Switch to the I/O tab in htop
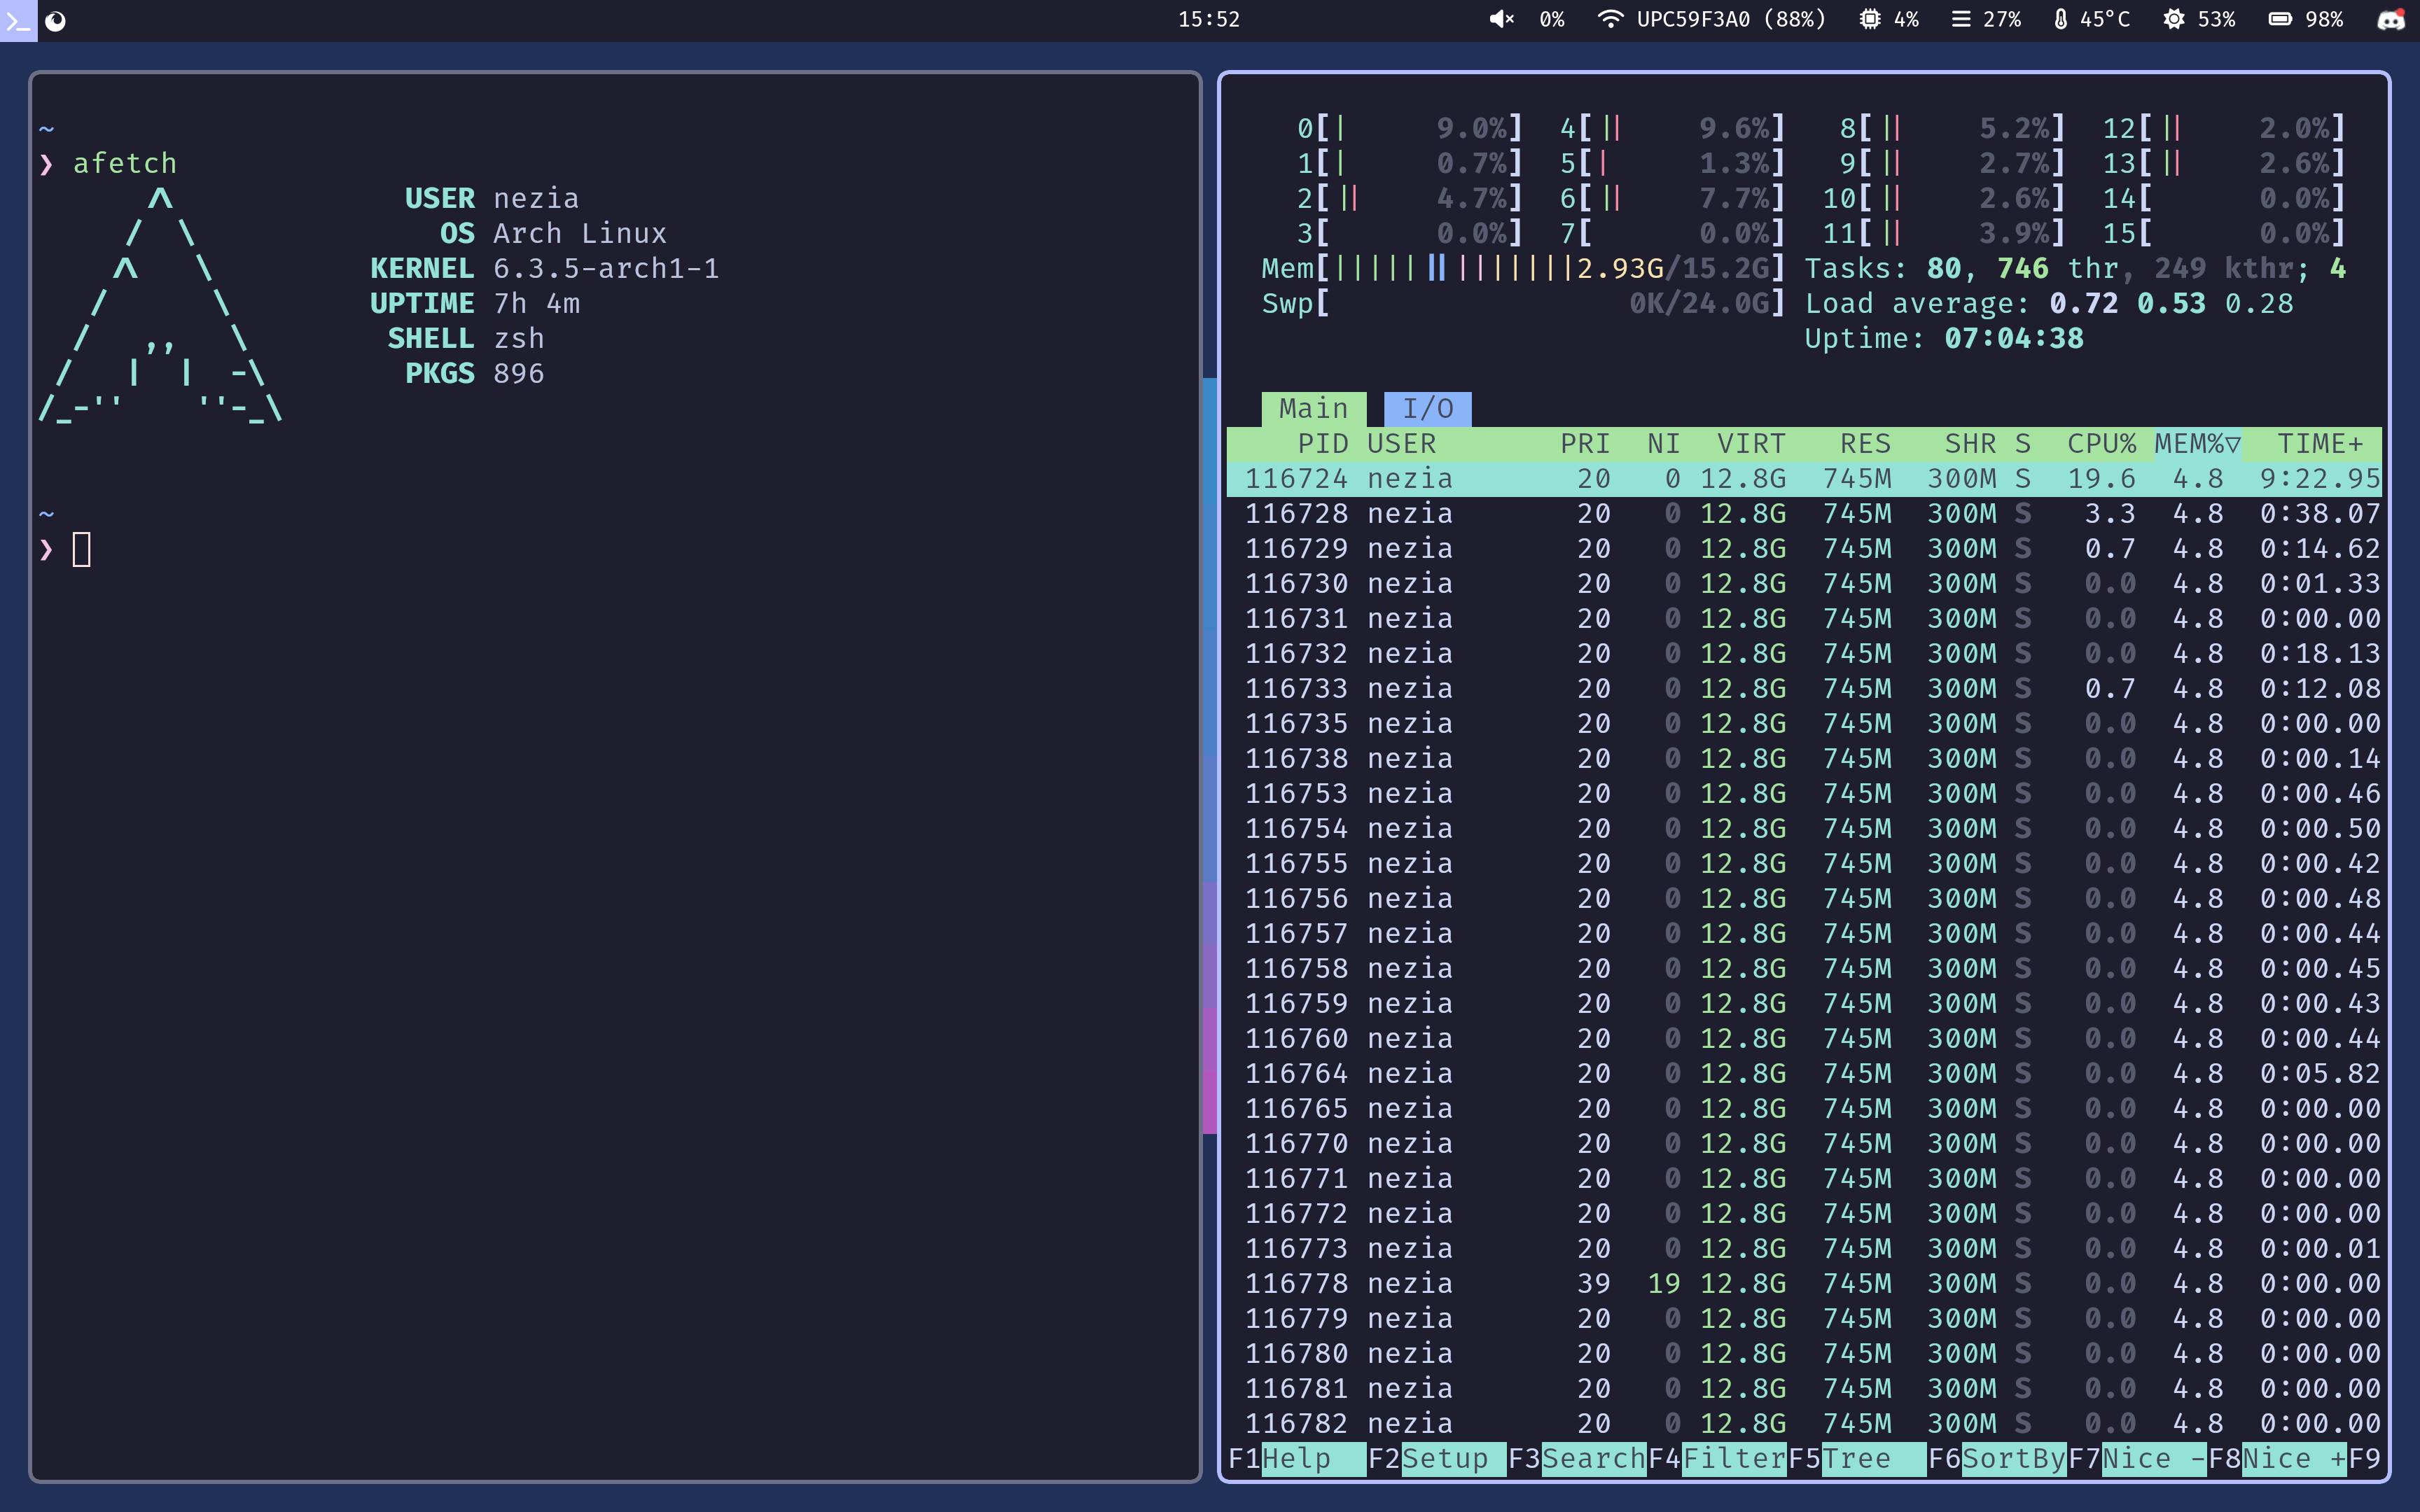 (x=1427, y=407)
